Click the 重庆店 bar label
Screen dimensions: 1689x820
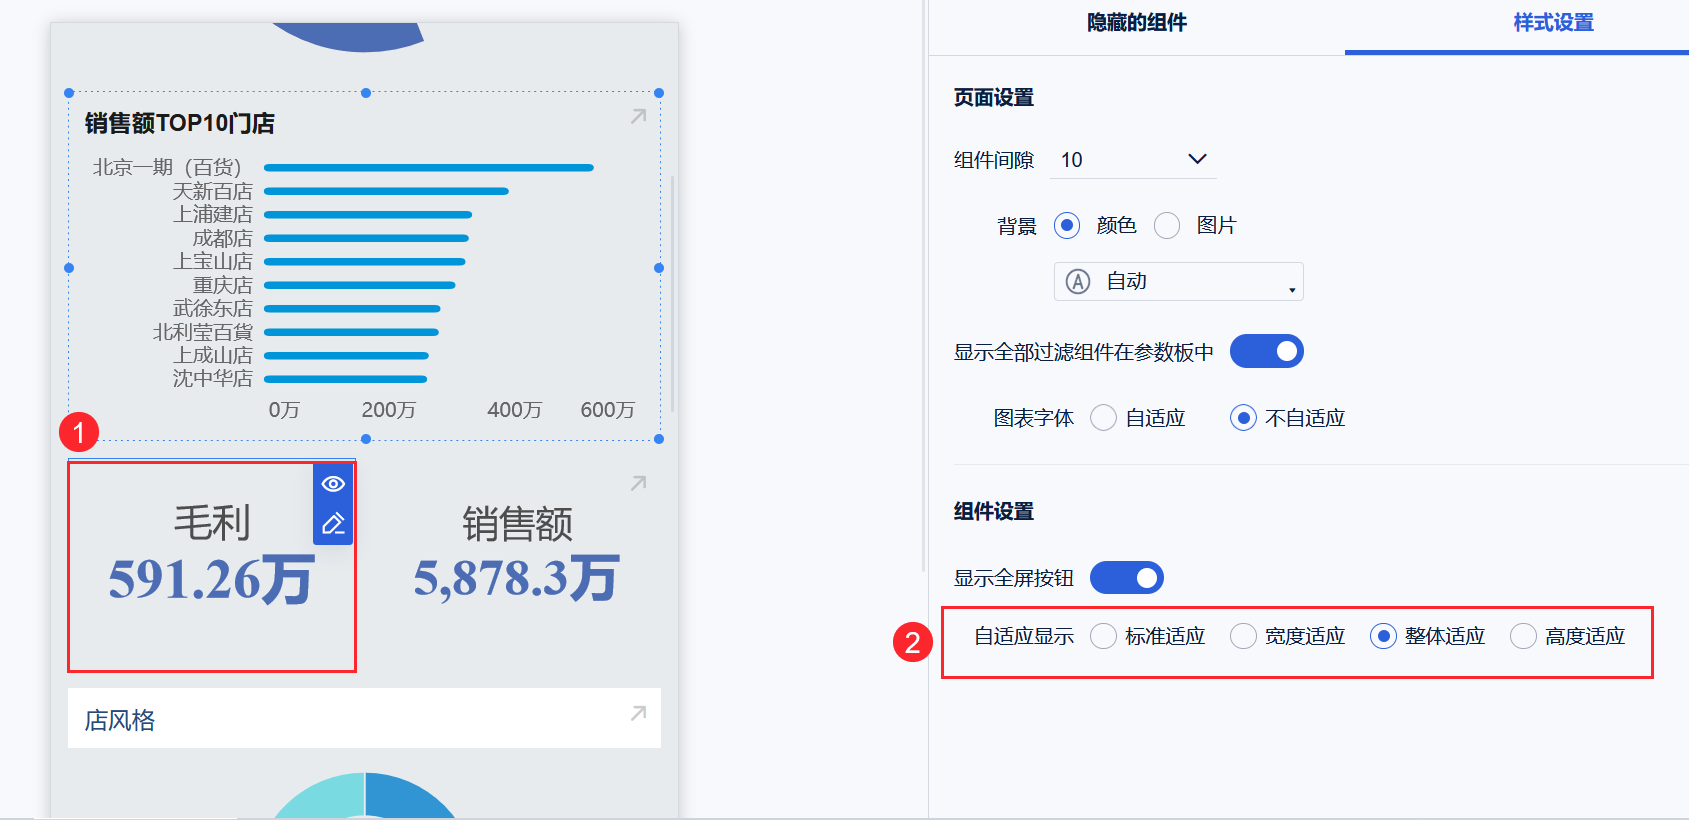coord(222,285)
